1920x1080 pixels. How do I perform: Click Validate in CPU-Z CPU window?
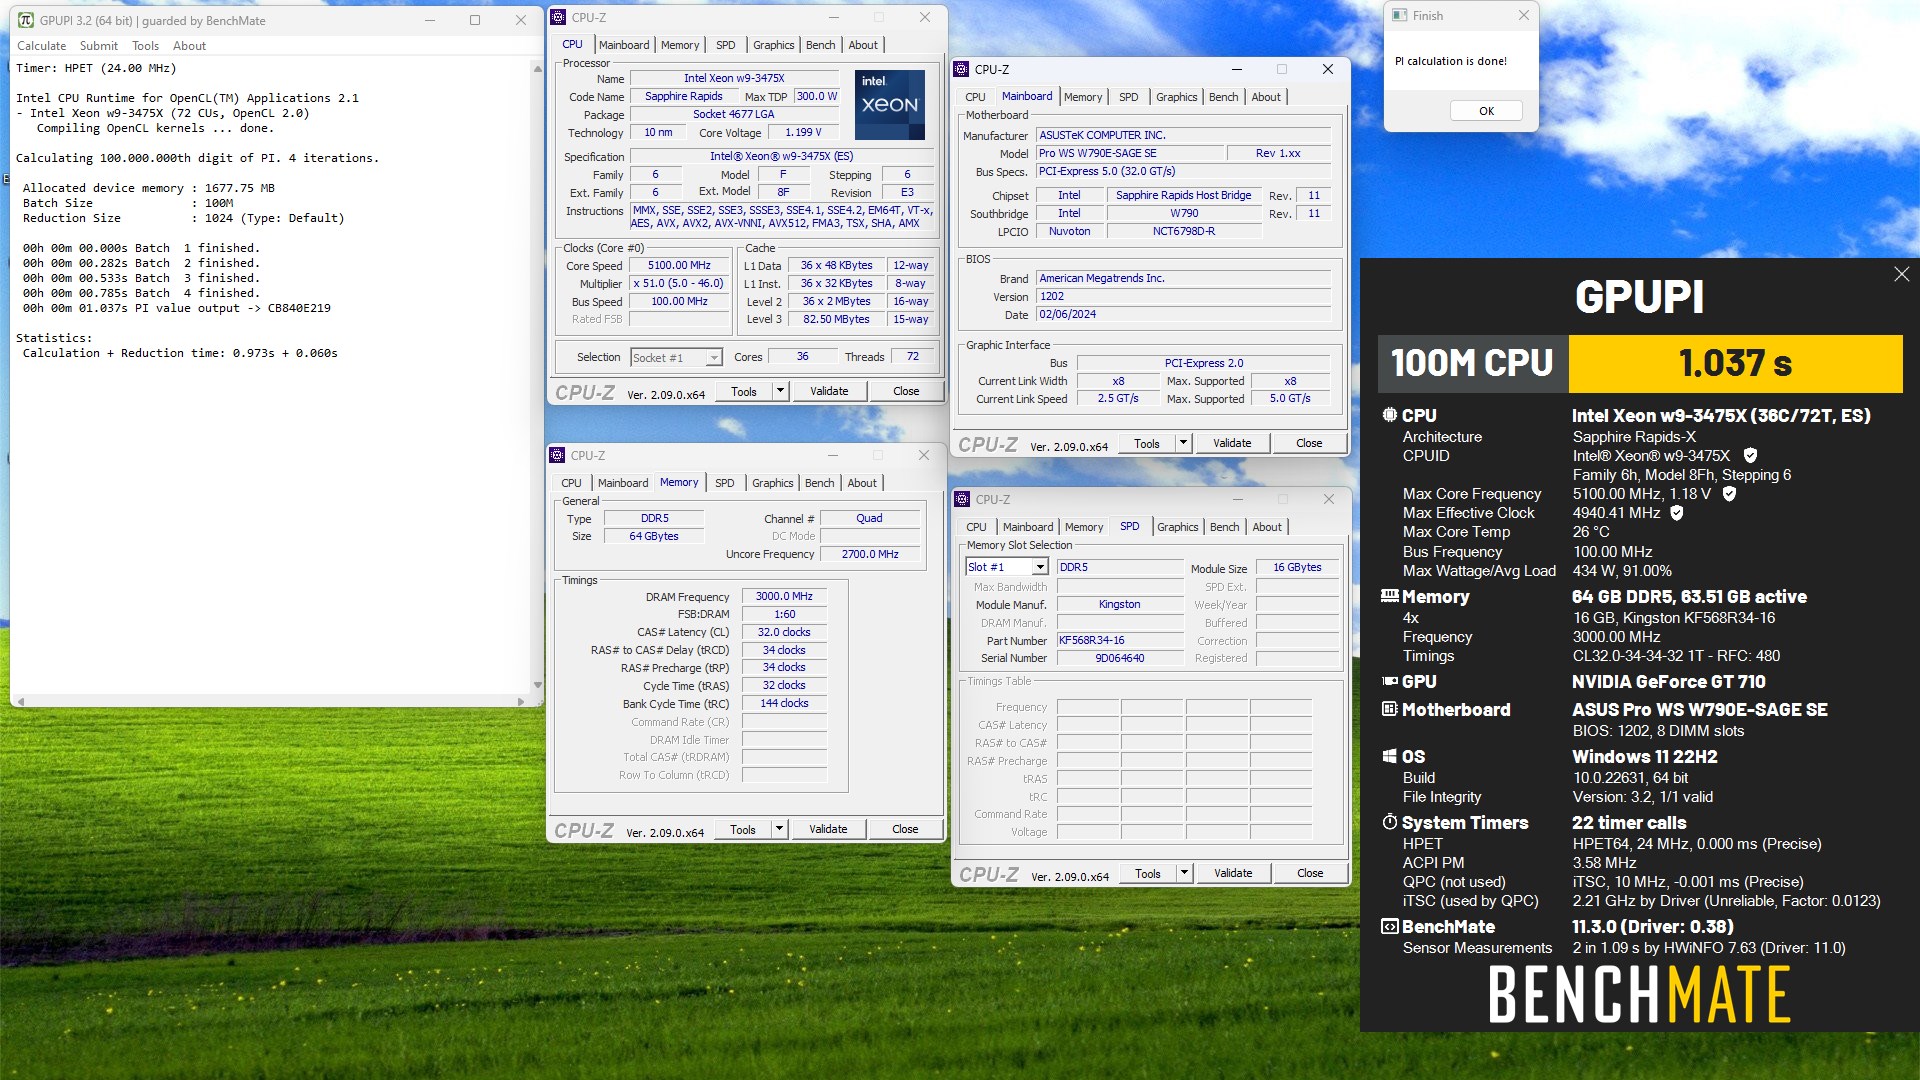tap(829, 391)
